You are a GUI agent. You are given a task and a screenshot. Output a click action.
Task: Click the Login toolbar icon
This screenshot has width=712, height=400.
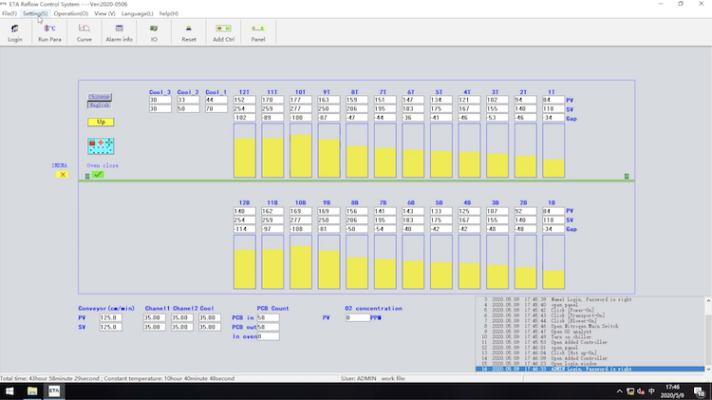pyautogui.click(x=15, y=32)
